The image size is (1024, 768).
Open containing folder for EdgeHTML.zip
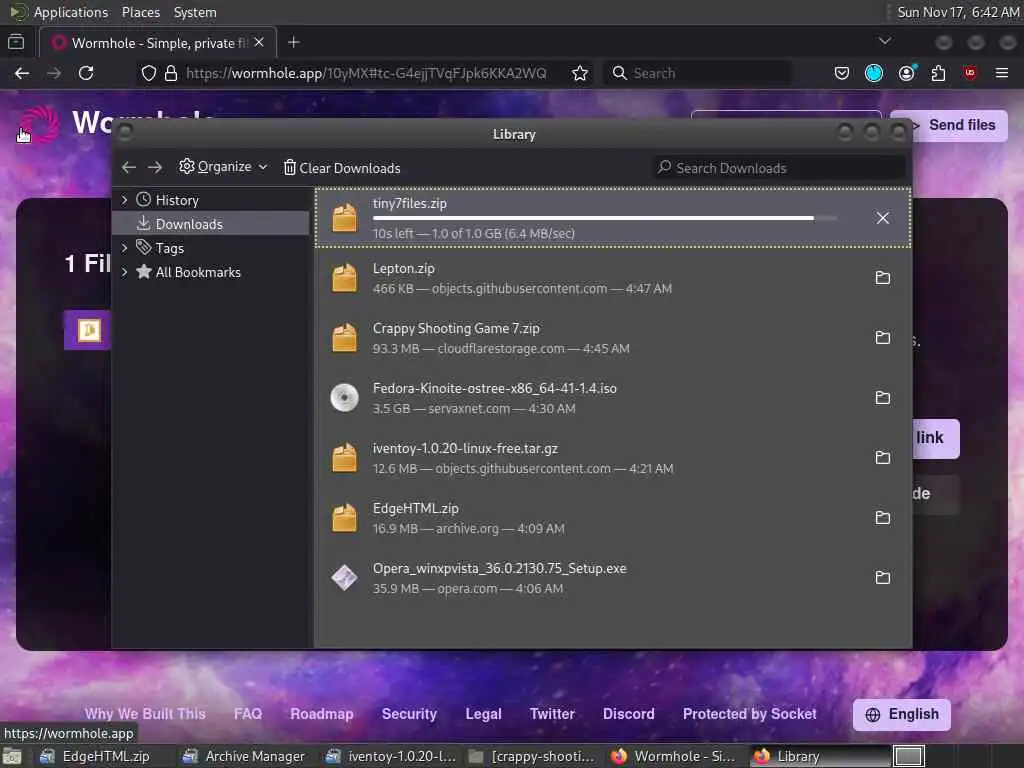[x=882, y=518]
